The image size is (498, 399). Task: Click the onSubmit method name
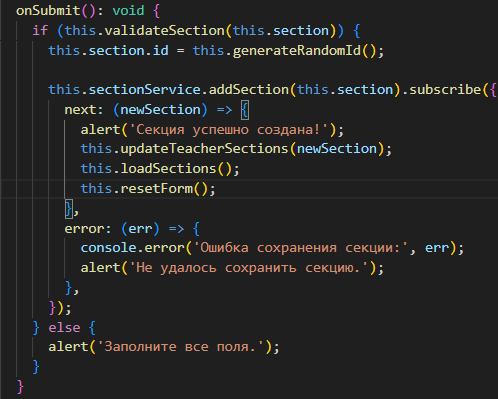point(48,11)
